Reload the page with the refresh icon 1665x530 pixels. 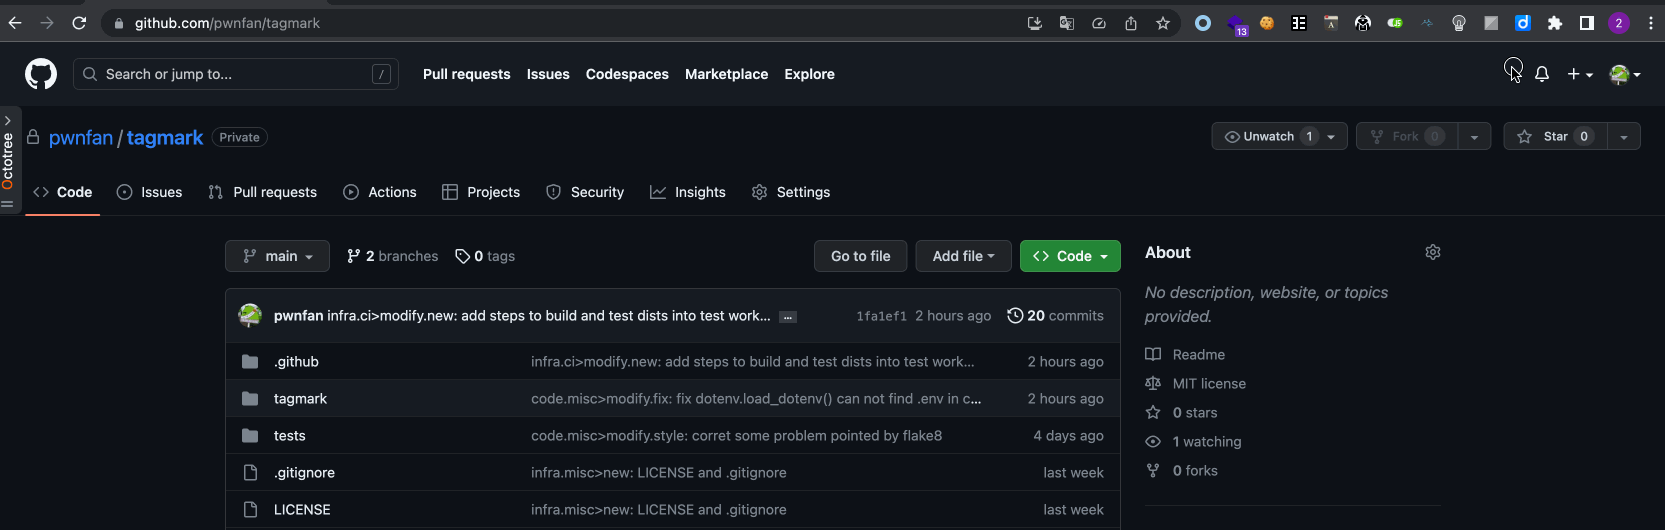pos(79,23)
